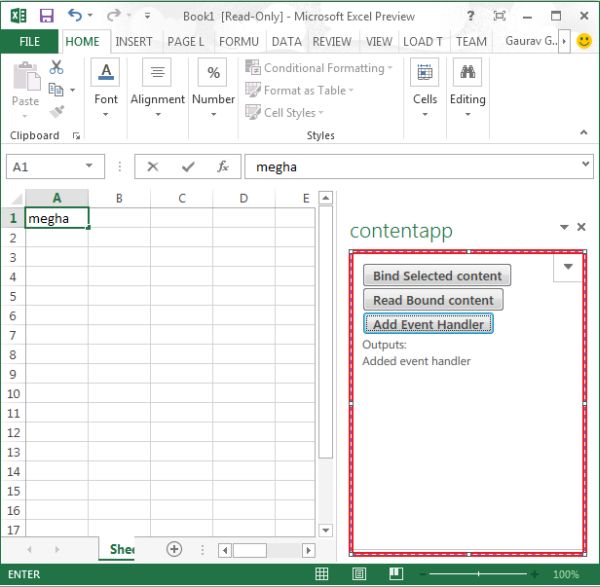Viewport: 600px width, 587px height.
Task: Close the contentapp pane
Action: [581, 227]
